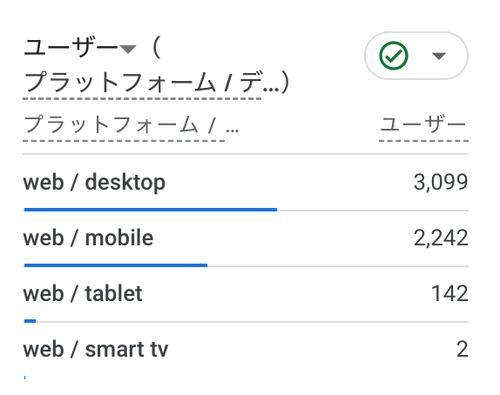Viewport: 500px width, 395px height.
Task: Click the short blue bar under web / tablet
Action: tap(30, 321)
